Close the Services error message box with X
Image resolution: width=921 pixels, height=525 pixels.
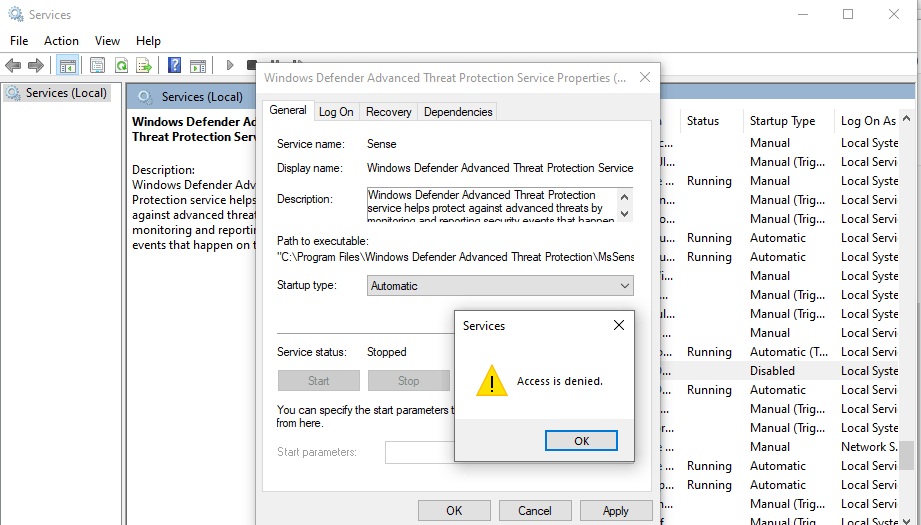(619, 325)
